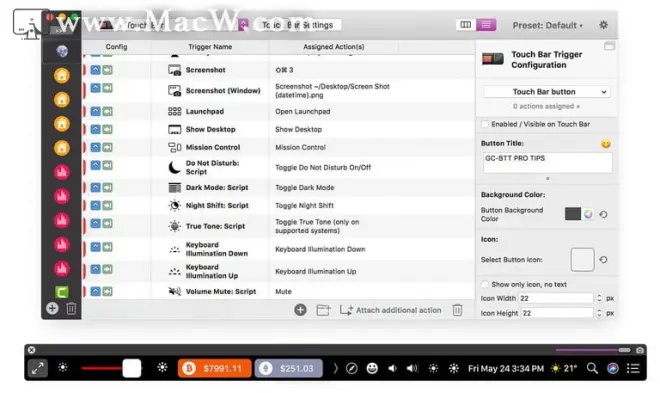Click the search magnifier in the Touch Bar
This screenshot has height=393, width=660.
click(592, 369)
